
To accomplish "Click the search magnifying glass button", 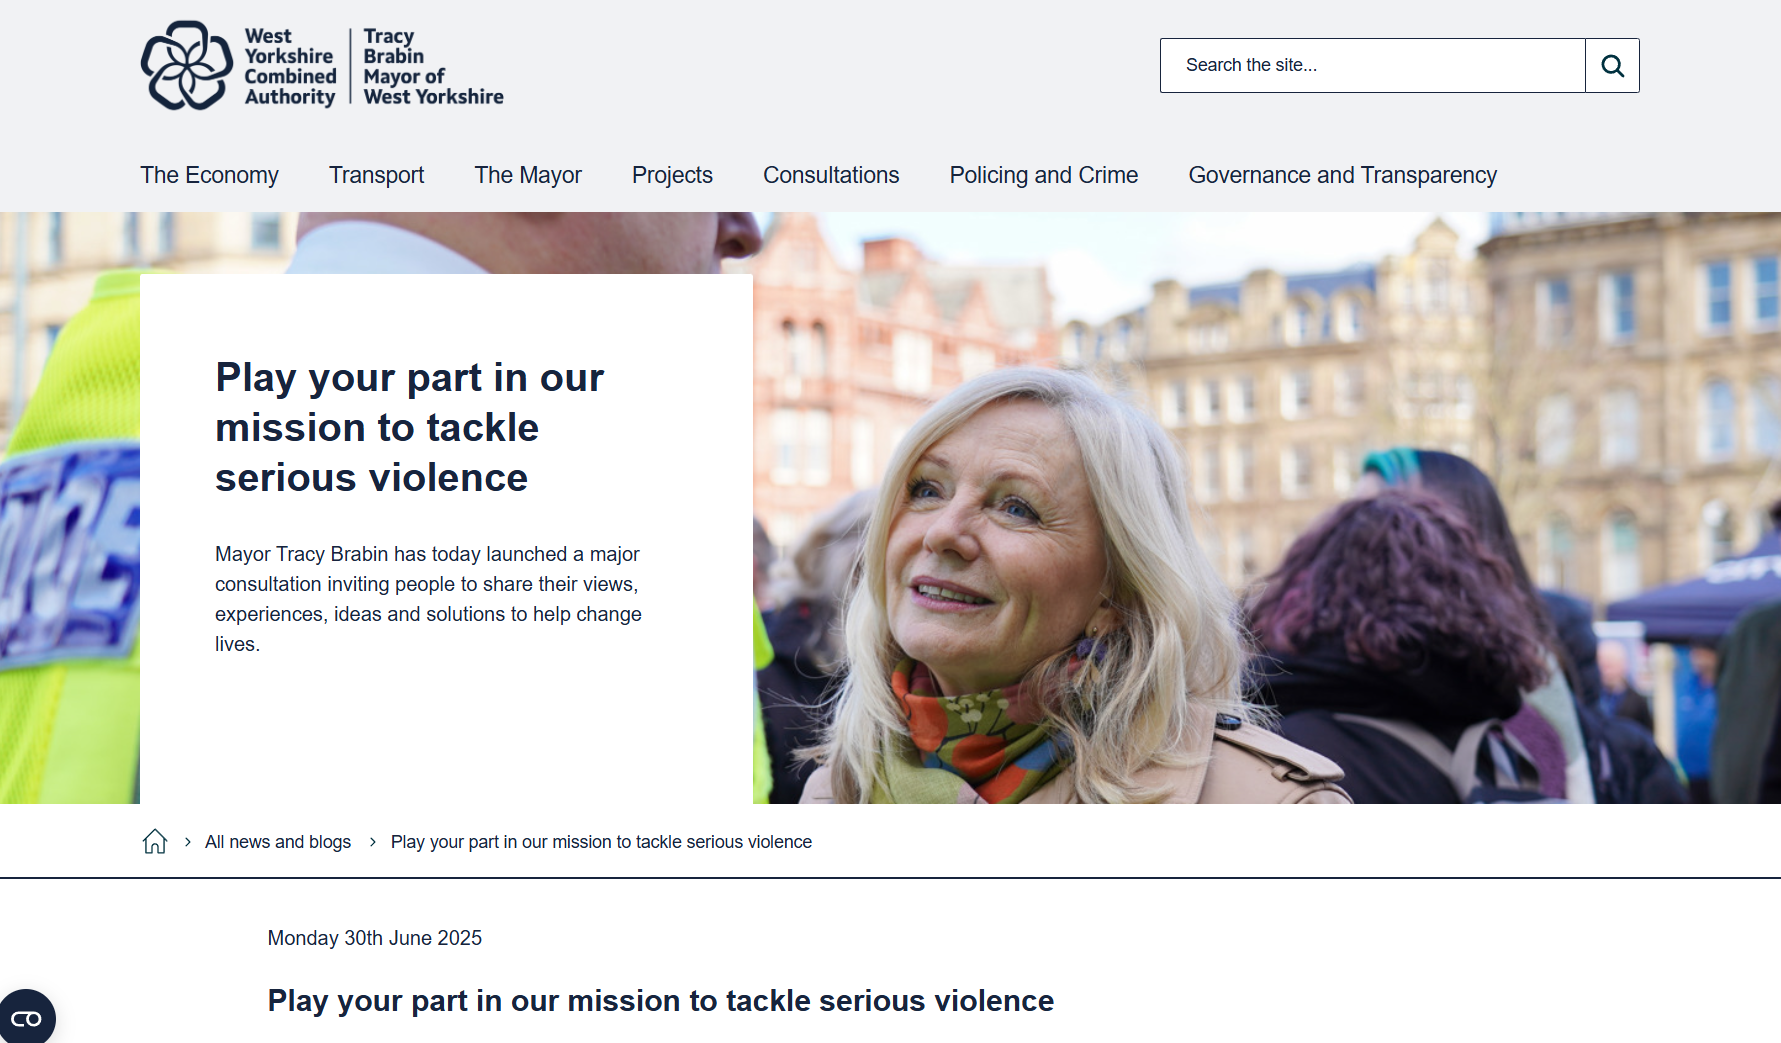I will pyautogui.click(x=1612, y=66).
